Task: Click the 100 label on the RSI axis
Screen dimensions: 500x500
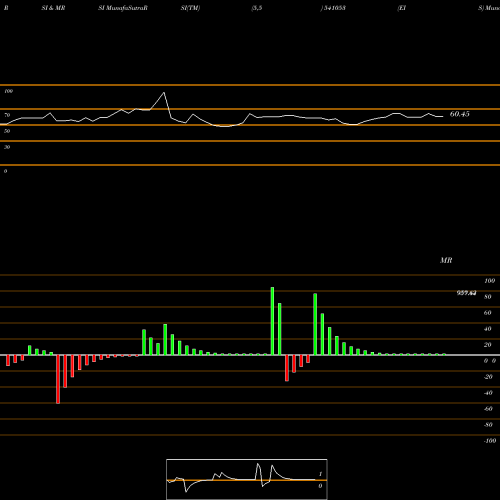Action: click(x=8, y=91)
